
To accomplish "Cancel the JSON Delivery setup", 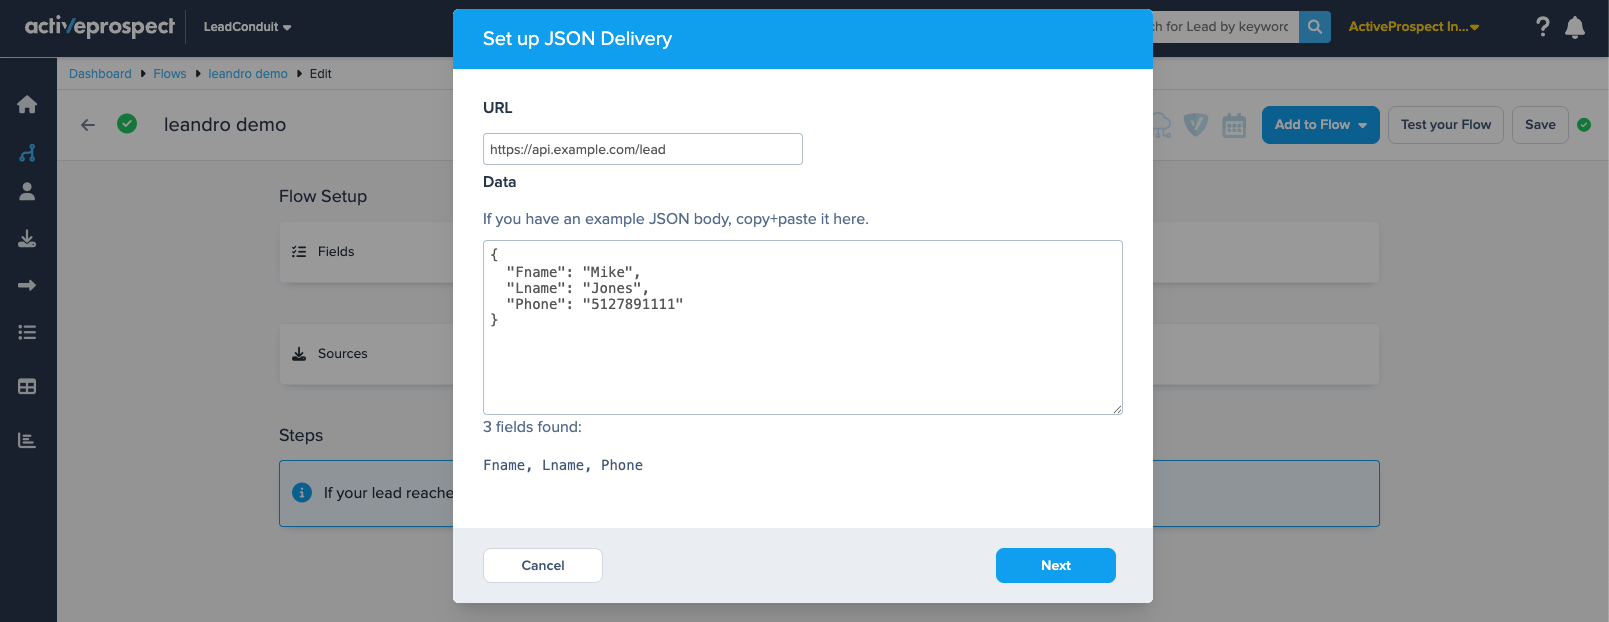I will 542,565.
